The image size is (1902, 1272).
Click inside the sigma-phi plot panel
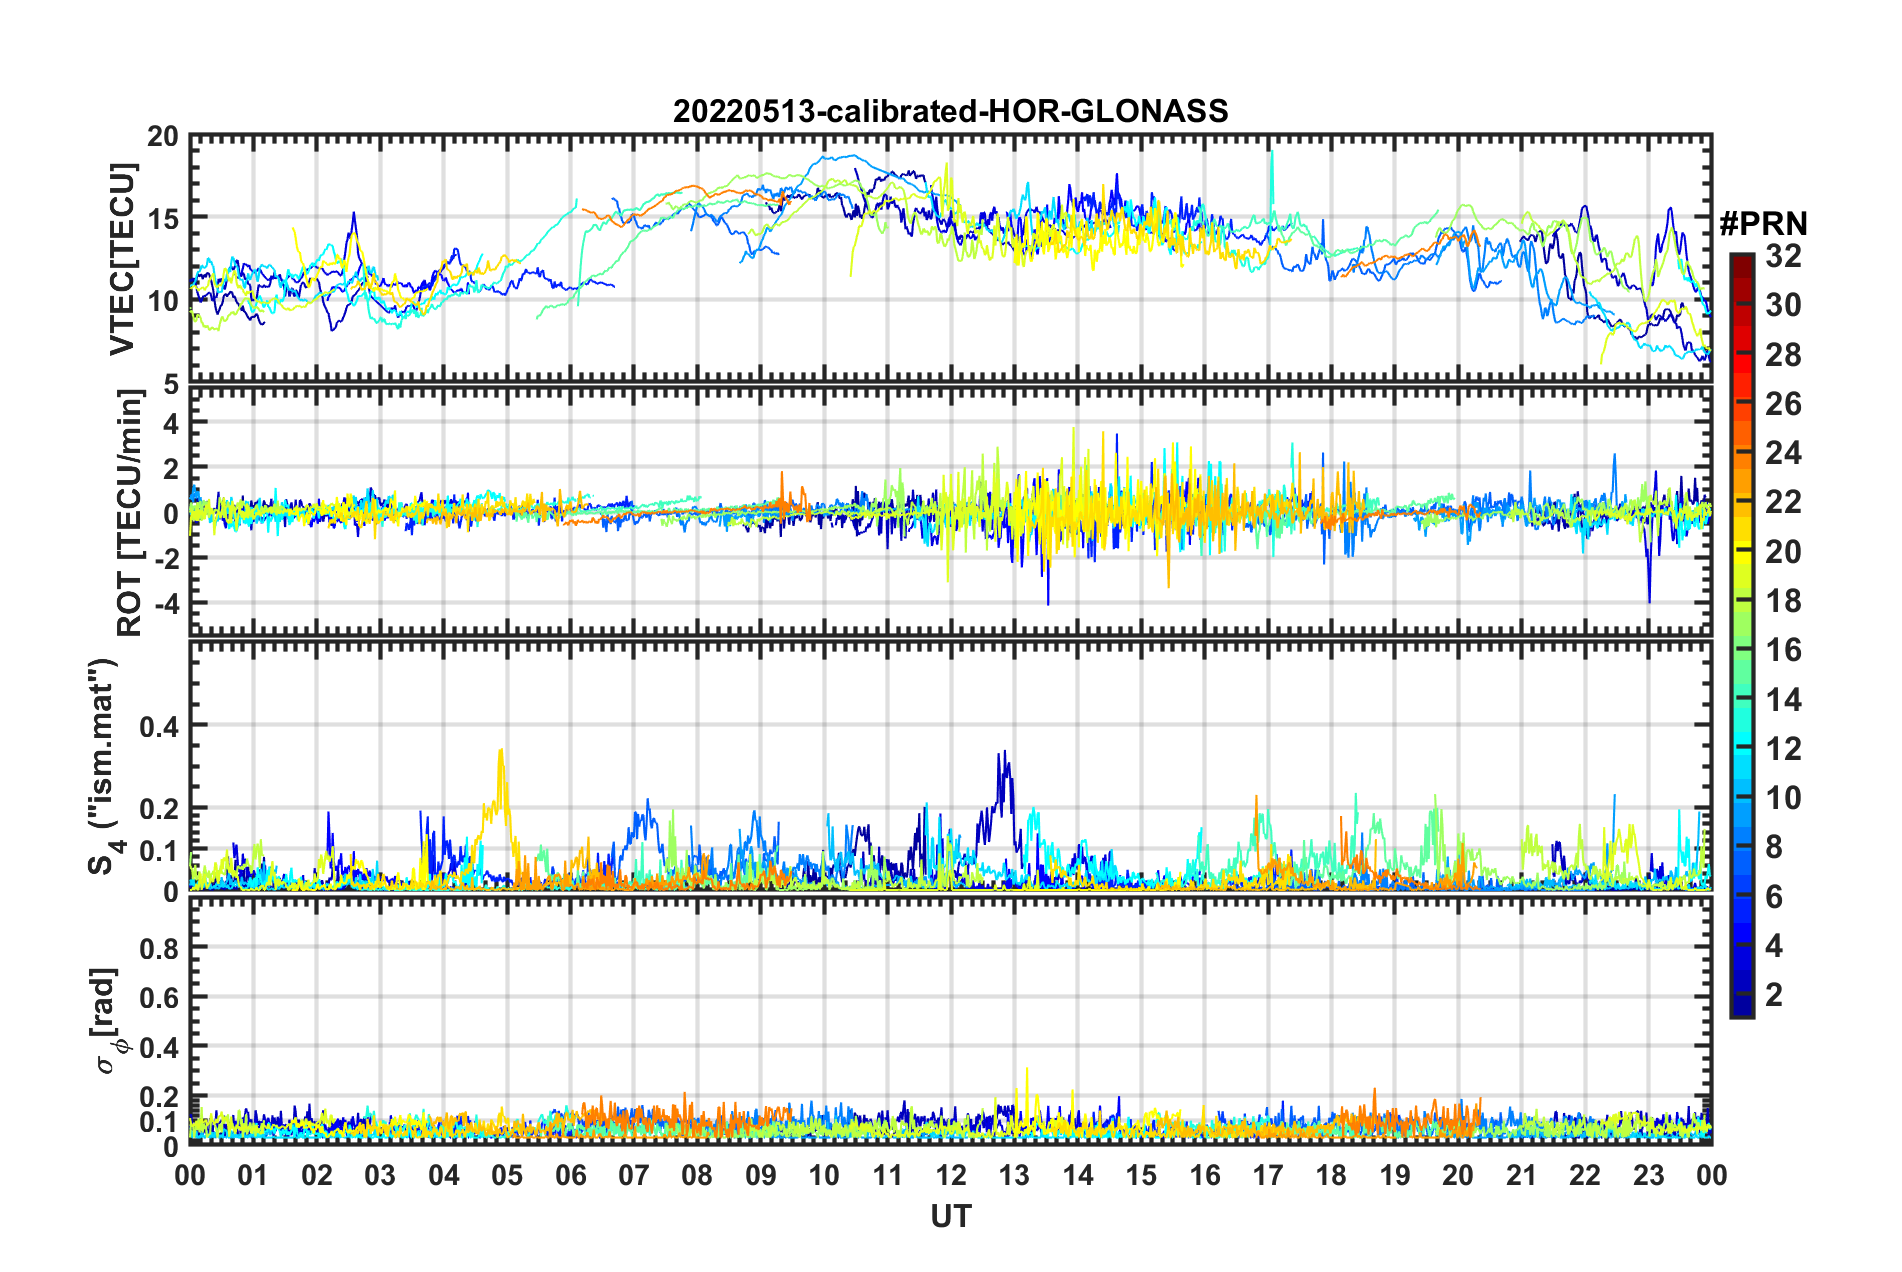(x=951, y=1020)
